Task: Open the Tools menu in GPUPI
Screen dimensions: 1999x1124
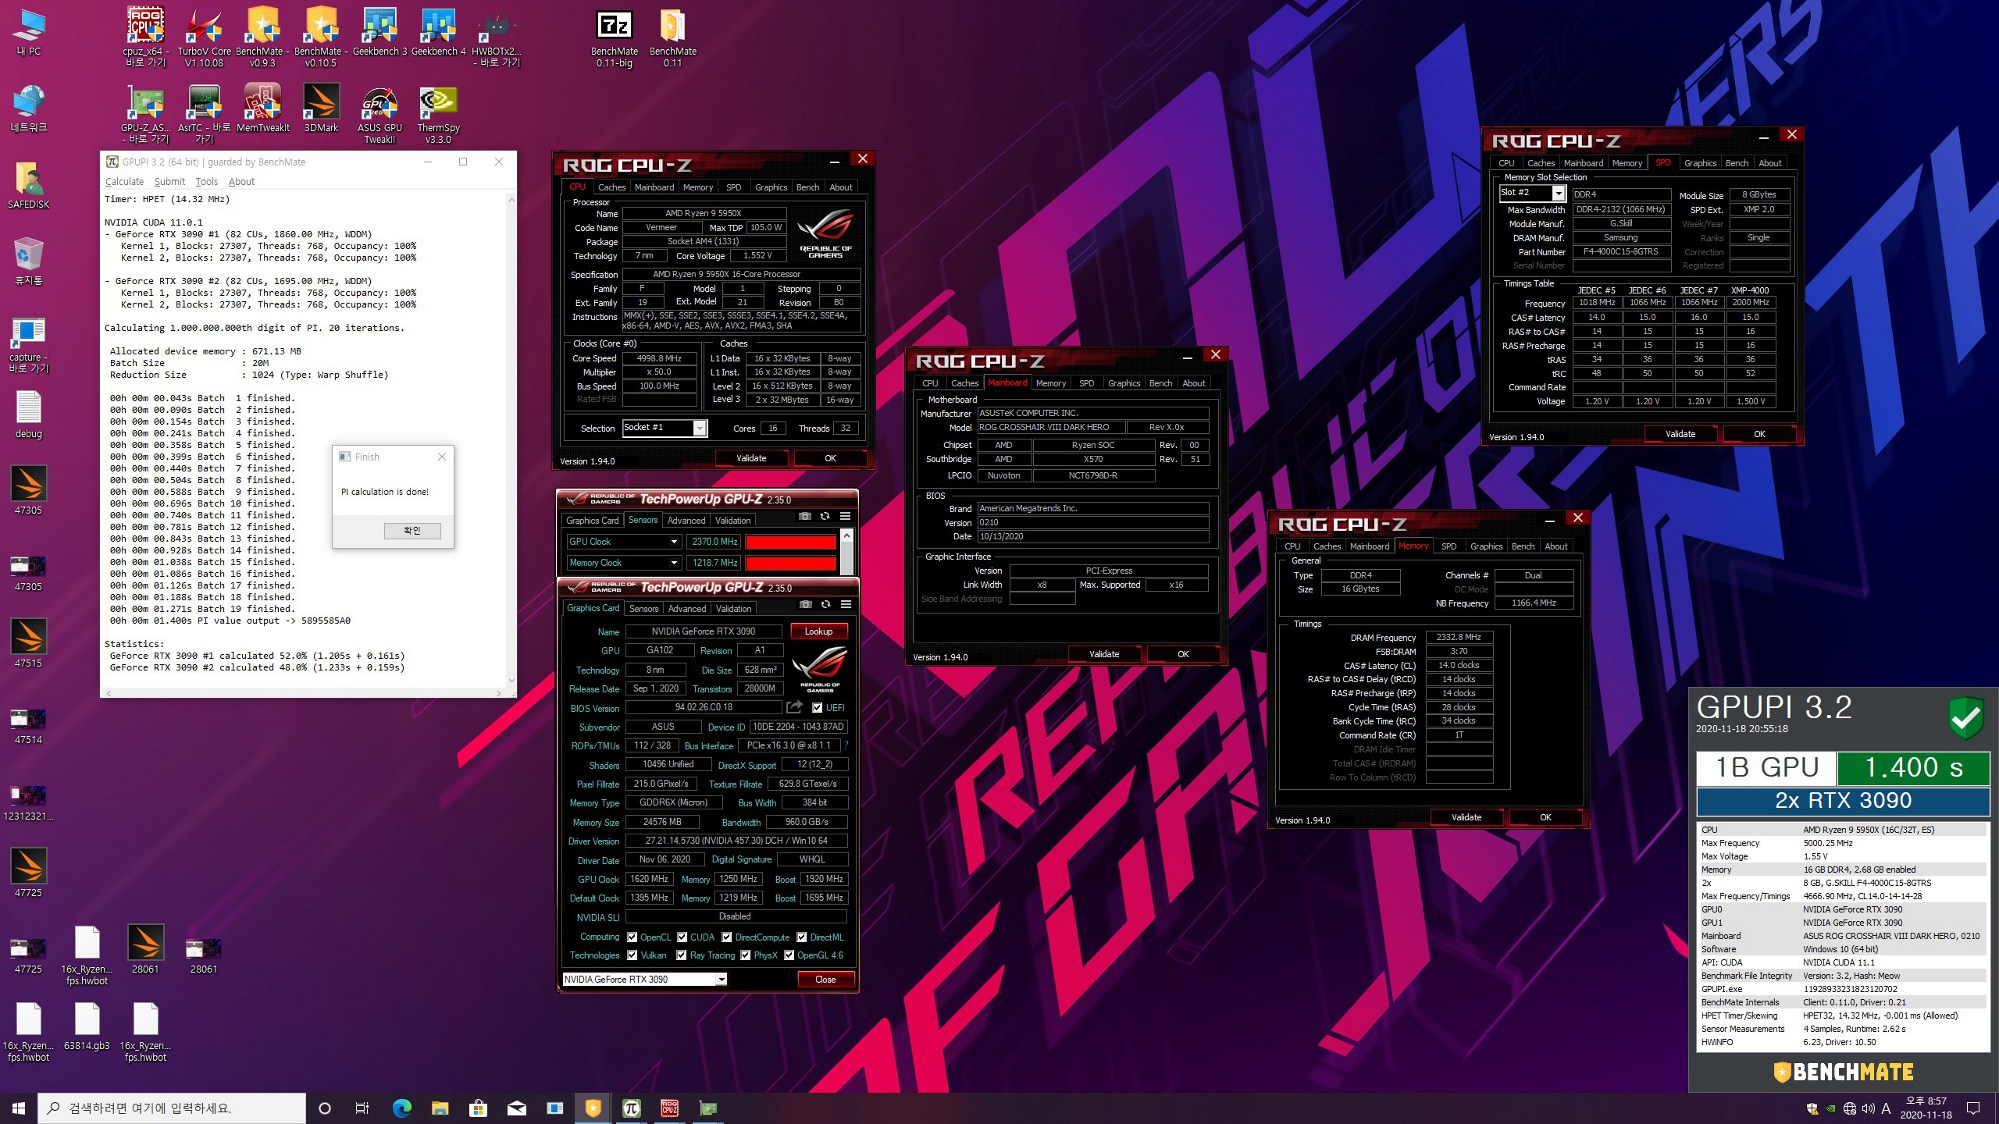Action: tap(206, 182)
